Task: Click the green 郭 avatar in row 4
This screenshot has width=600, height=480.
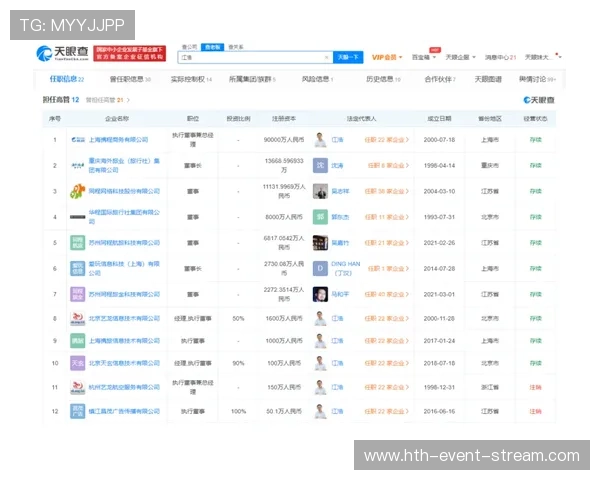Action: [320, 217]
